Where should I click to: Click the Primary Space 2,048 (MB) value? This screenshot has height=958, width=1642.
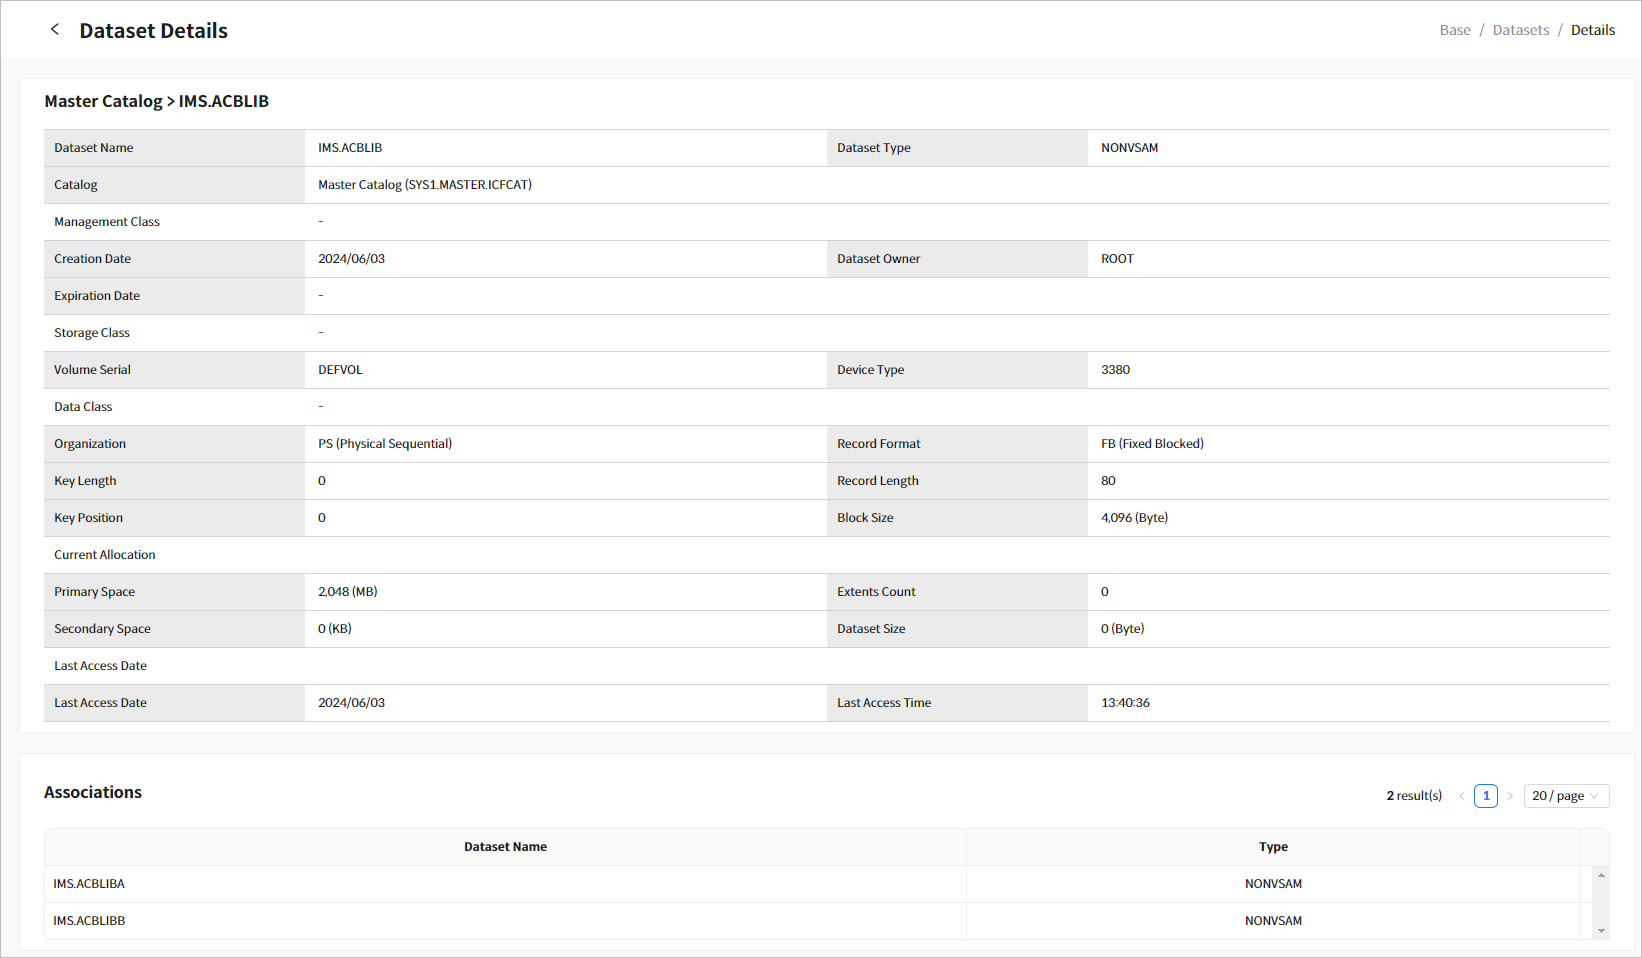(347, 591)
